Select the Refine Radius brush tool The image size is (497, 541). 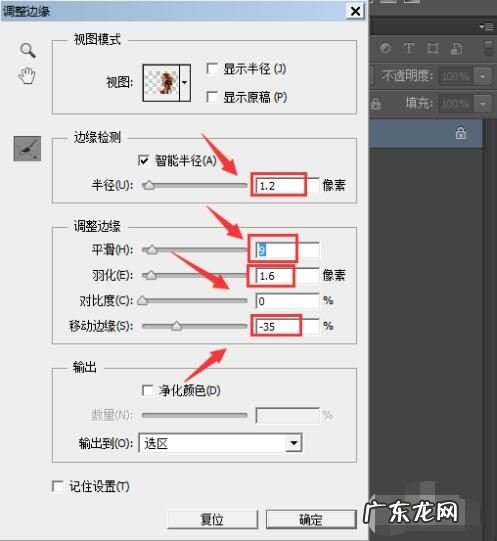(x=27, y=149)
